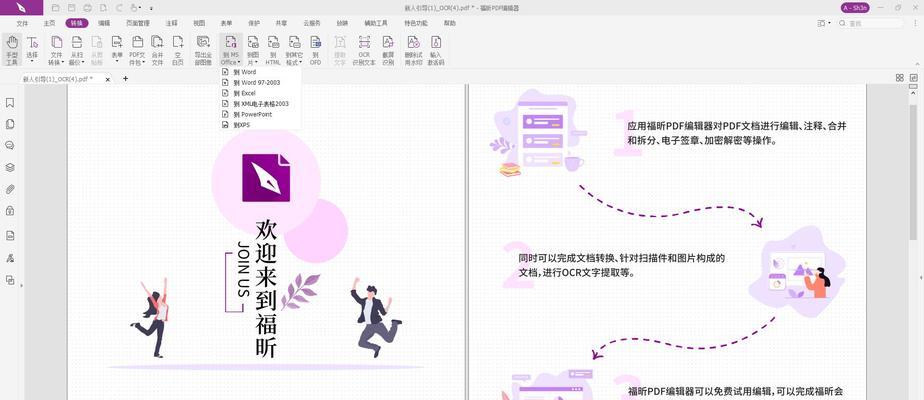924x400 pixels.
Task: Switch to the 帮助 Help tab
Action: coord(450,23)
